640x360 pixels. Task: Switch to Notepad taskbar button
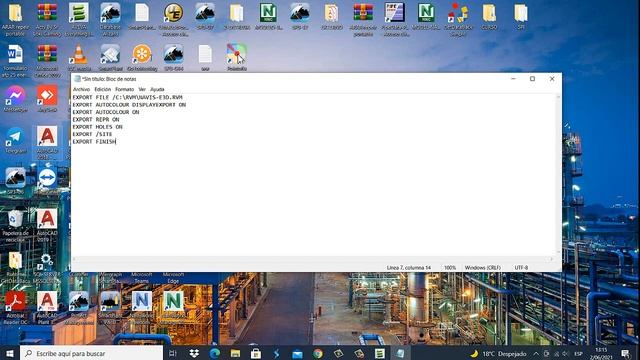pos(400,353)
